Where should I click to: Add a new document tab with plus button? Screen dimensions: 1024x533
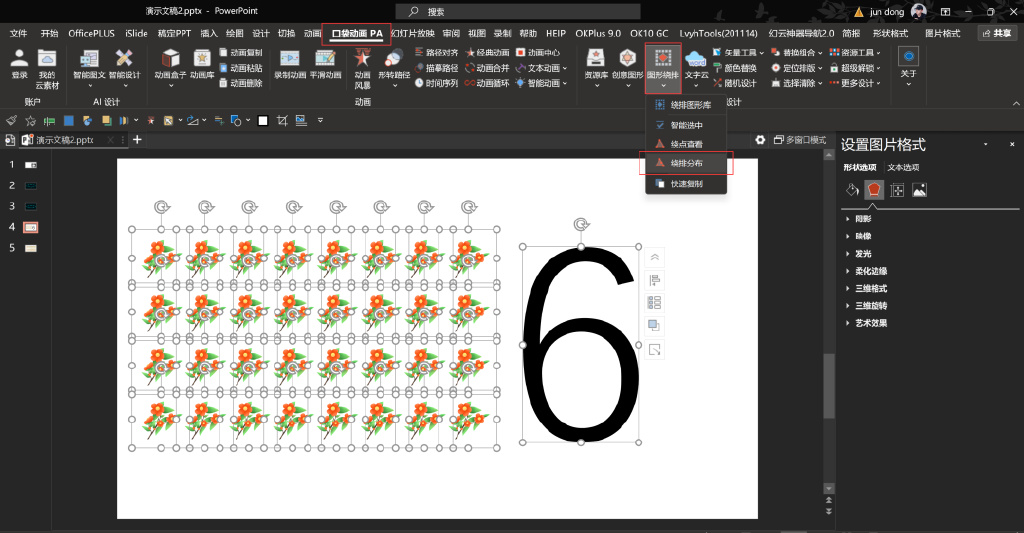coord(137,140)
